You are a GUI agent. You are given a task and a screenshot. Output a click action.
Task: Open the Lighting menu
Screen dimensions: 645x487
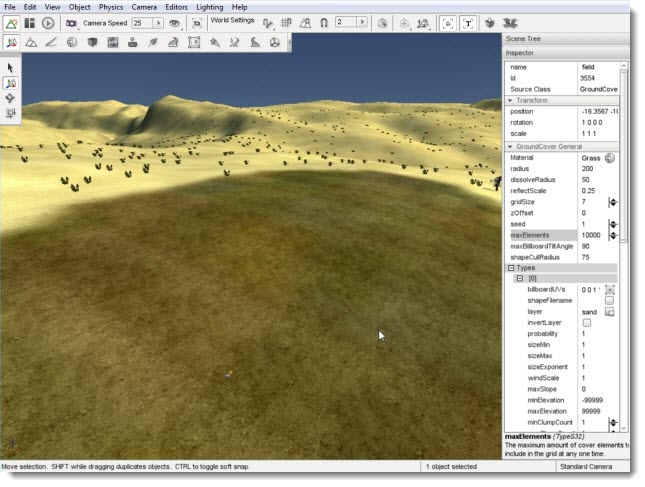(209, 7)
